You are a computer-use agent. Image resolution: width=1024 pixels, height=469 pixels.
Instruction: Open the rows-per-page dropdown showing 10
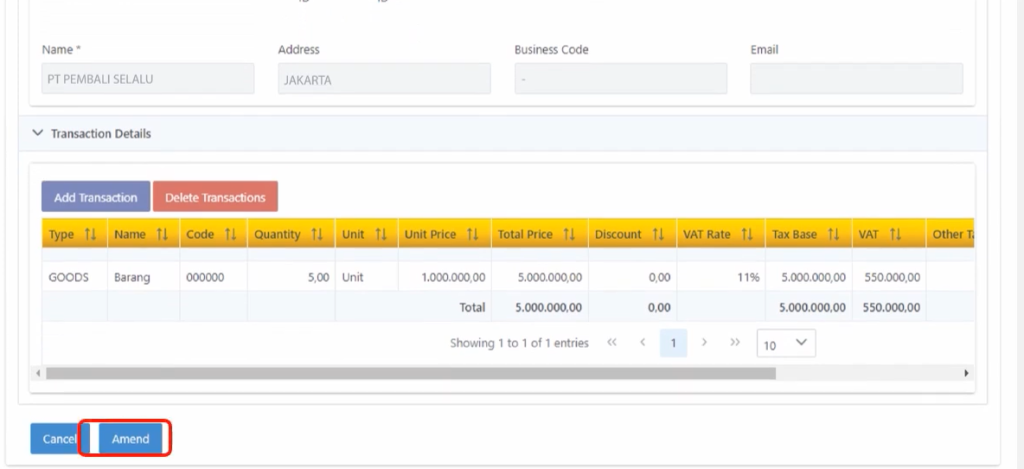[x=786, y=343]
